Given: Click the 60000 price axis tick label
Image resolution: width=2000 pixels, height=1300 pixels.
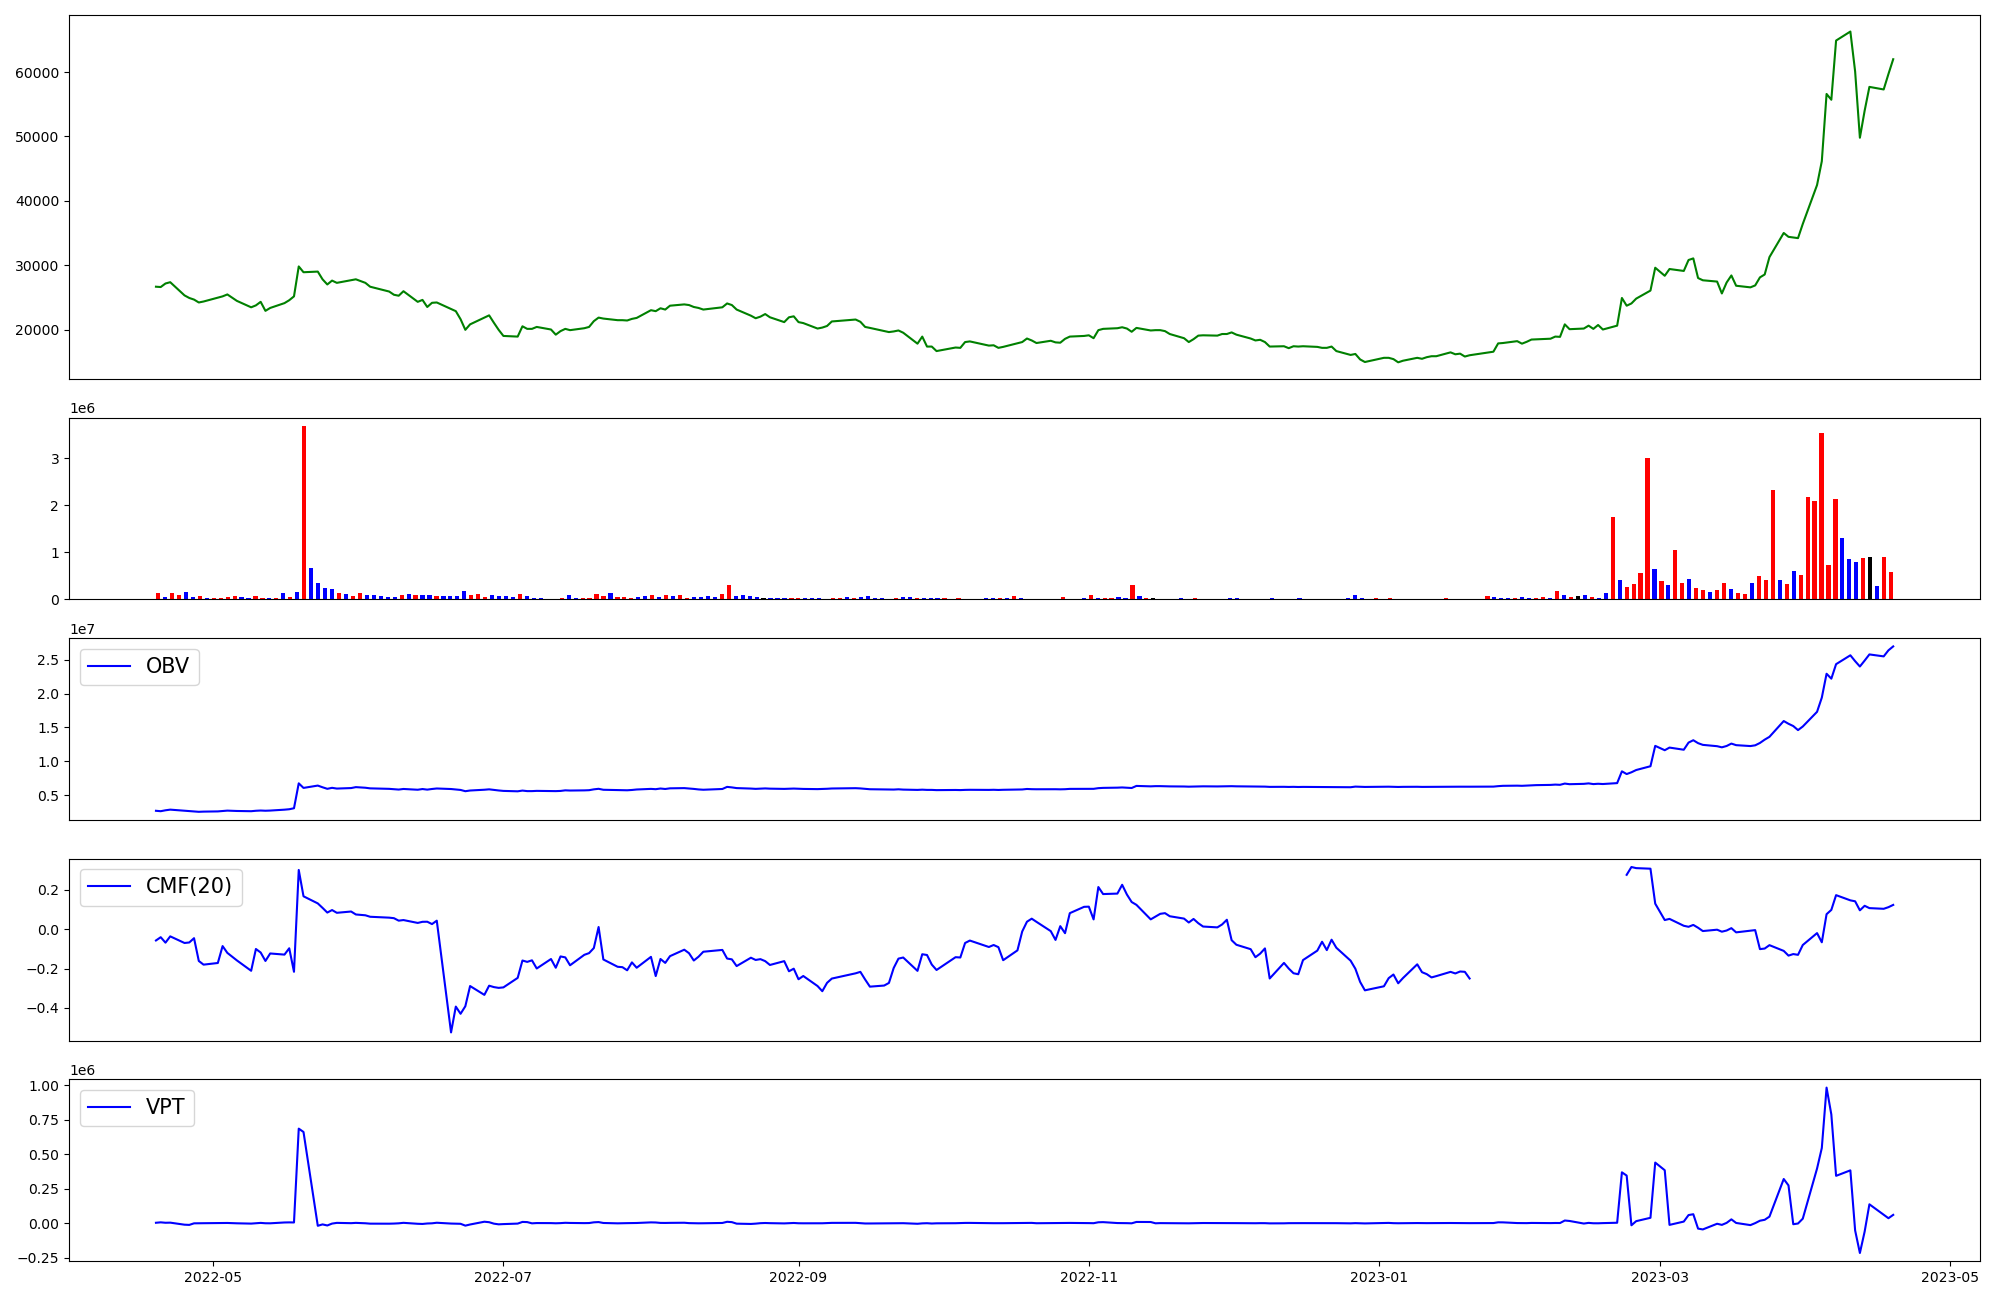Looking at the screenshot, I should [x=37, y=73].
